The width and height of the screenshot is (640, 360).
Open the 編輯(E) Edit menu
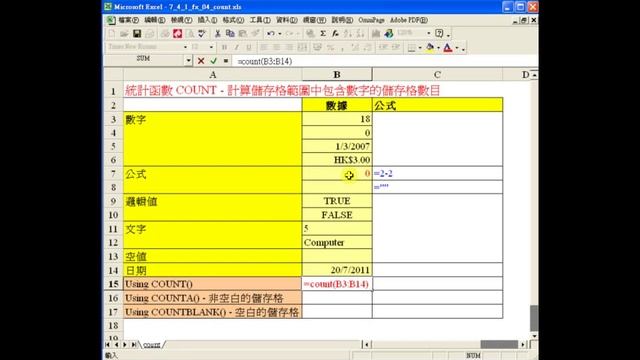(155, 20)
